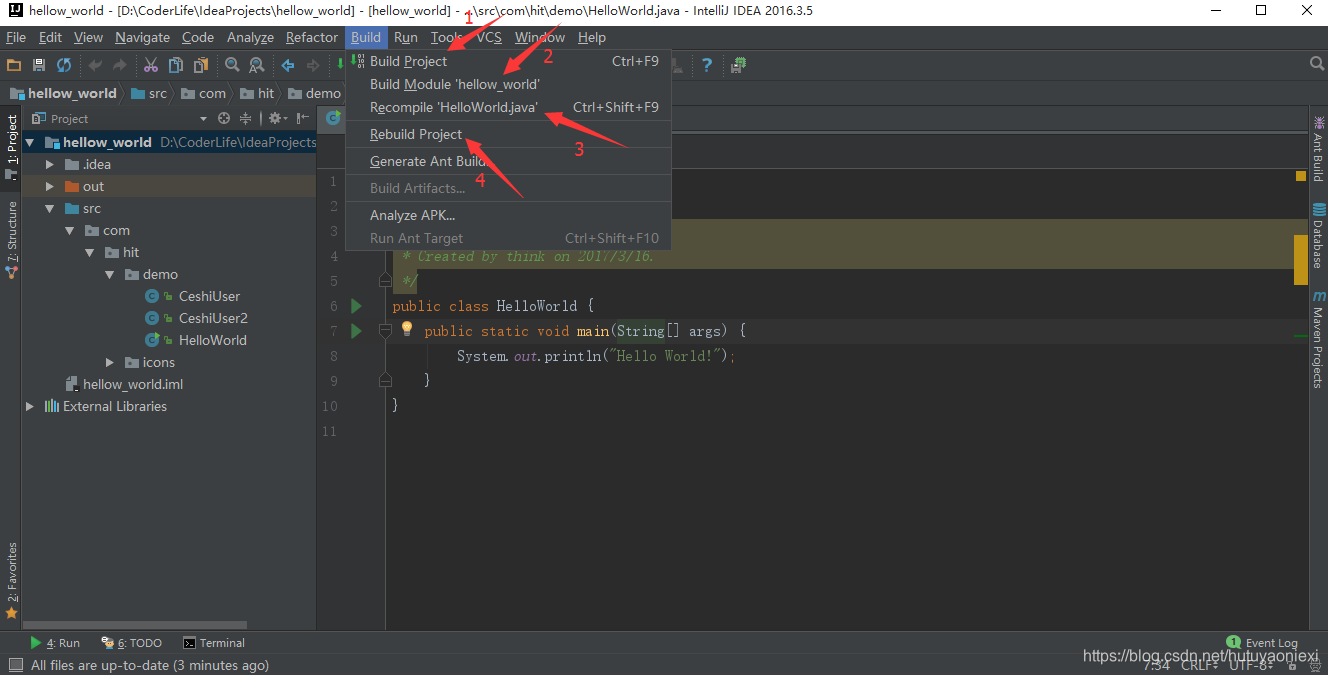1328x675 pixels.
Task: Click the yellow intention lightbulb
Action: (x=407, y=329)
